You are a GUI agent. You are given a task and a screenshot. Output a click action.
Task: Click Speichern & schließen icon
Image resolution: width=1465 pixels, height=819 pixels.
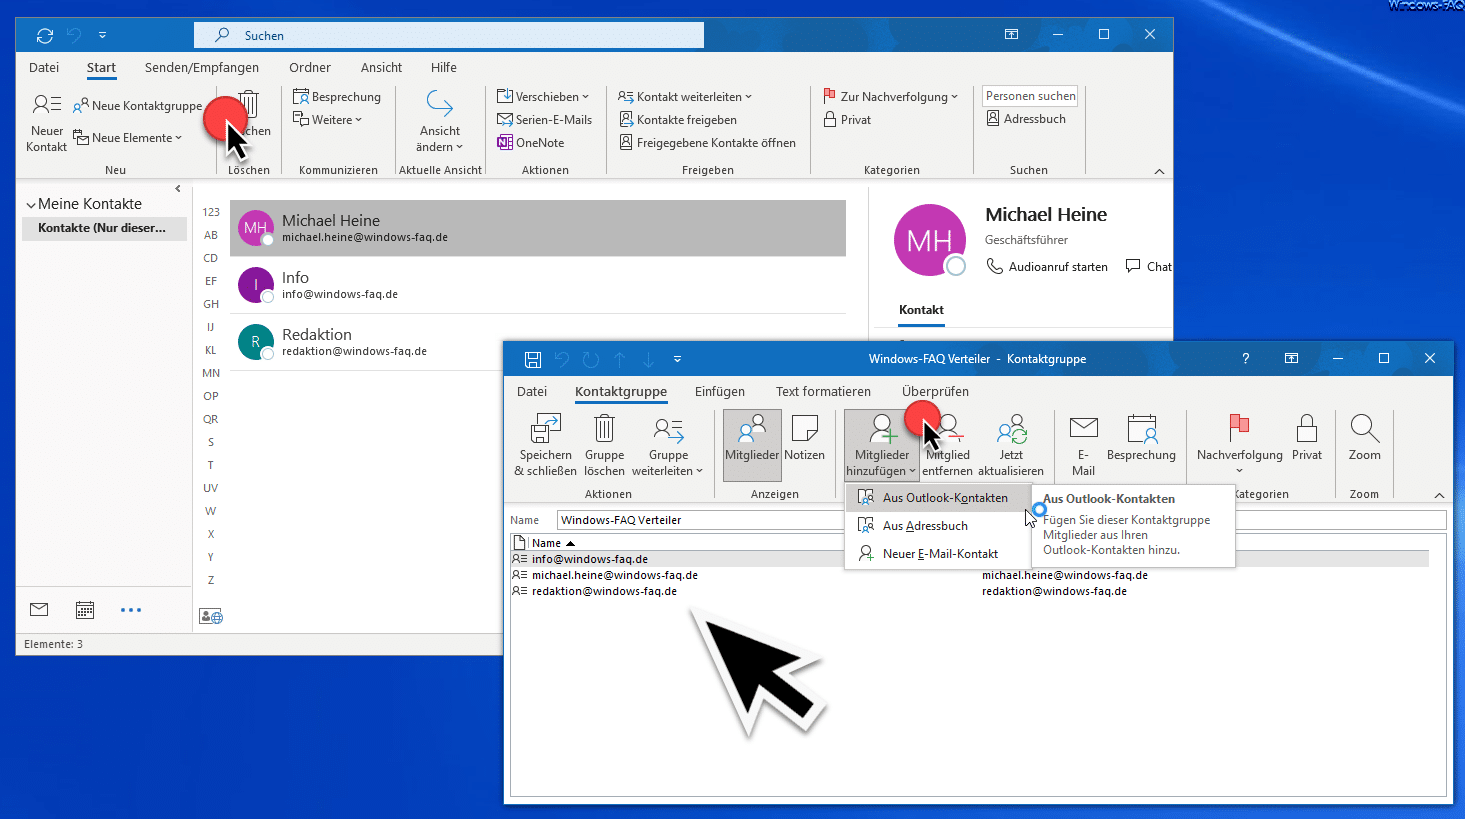click(x=546, y=429)
